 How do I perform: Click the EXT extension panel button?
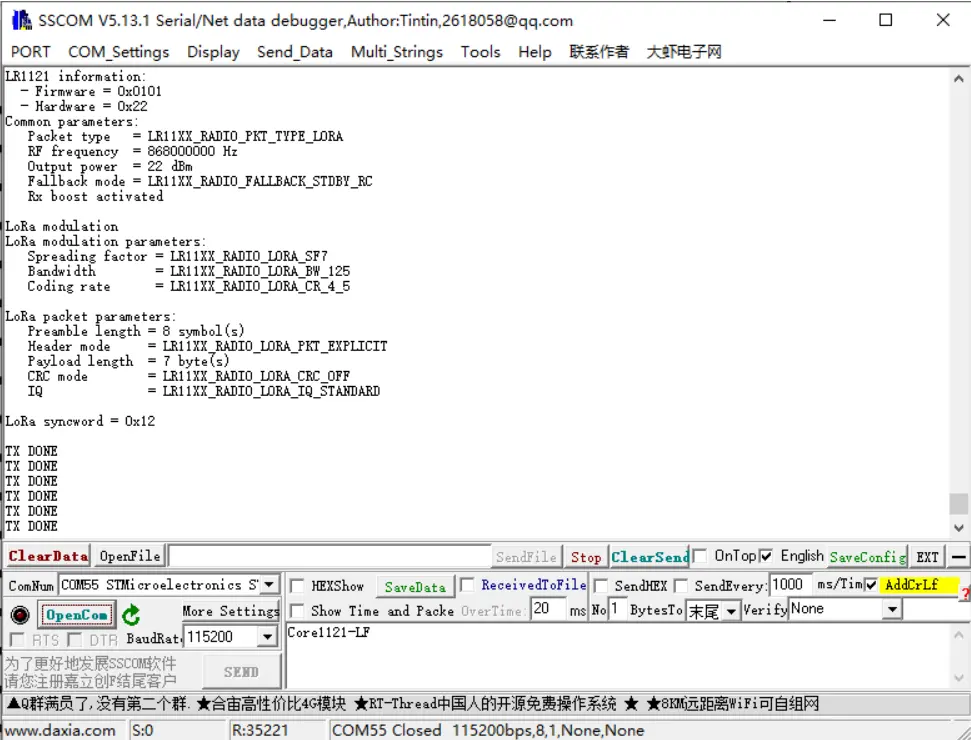928,557
